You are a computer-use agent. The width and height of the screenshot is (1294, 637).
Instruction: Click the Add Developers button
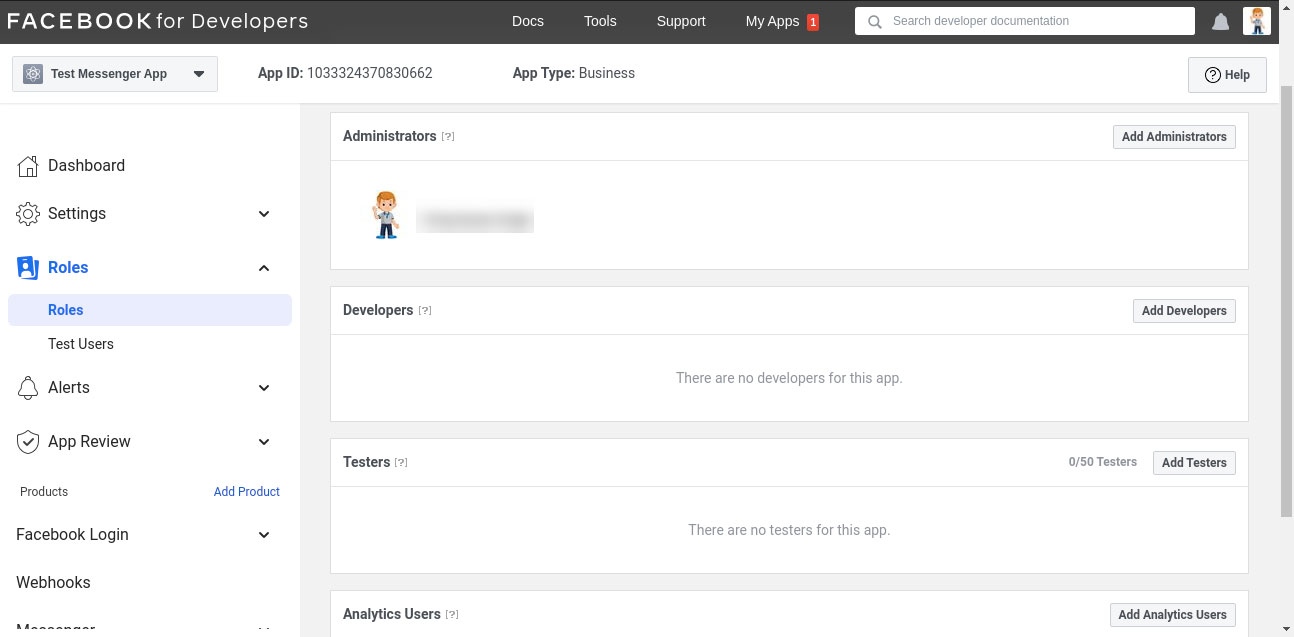[x=1184, y=311]
